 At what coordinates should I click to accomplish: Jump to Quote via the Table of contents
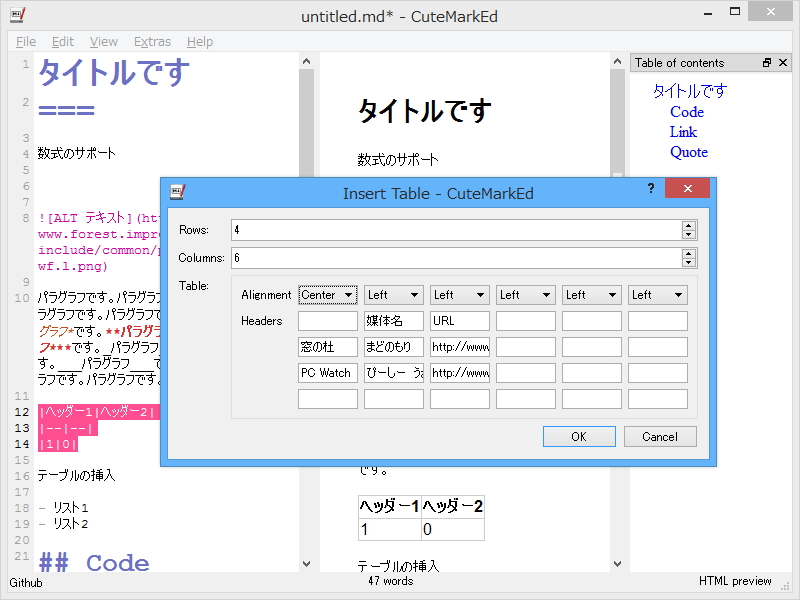click(x=689, y=151)
